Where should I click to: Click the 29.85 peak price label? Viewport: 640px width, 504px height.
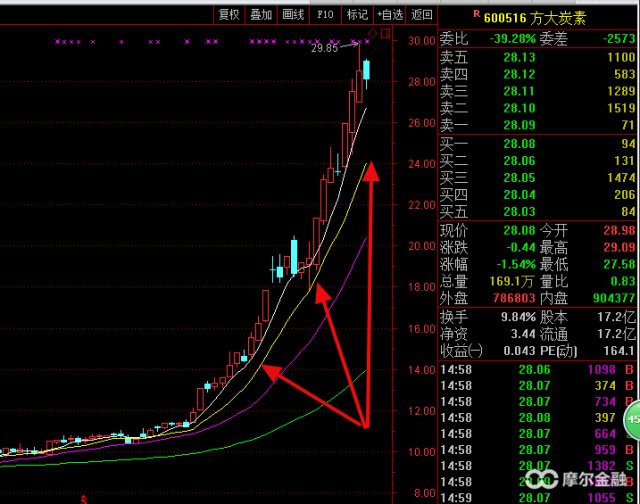325,48
